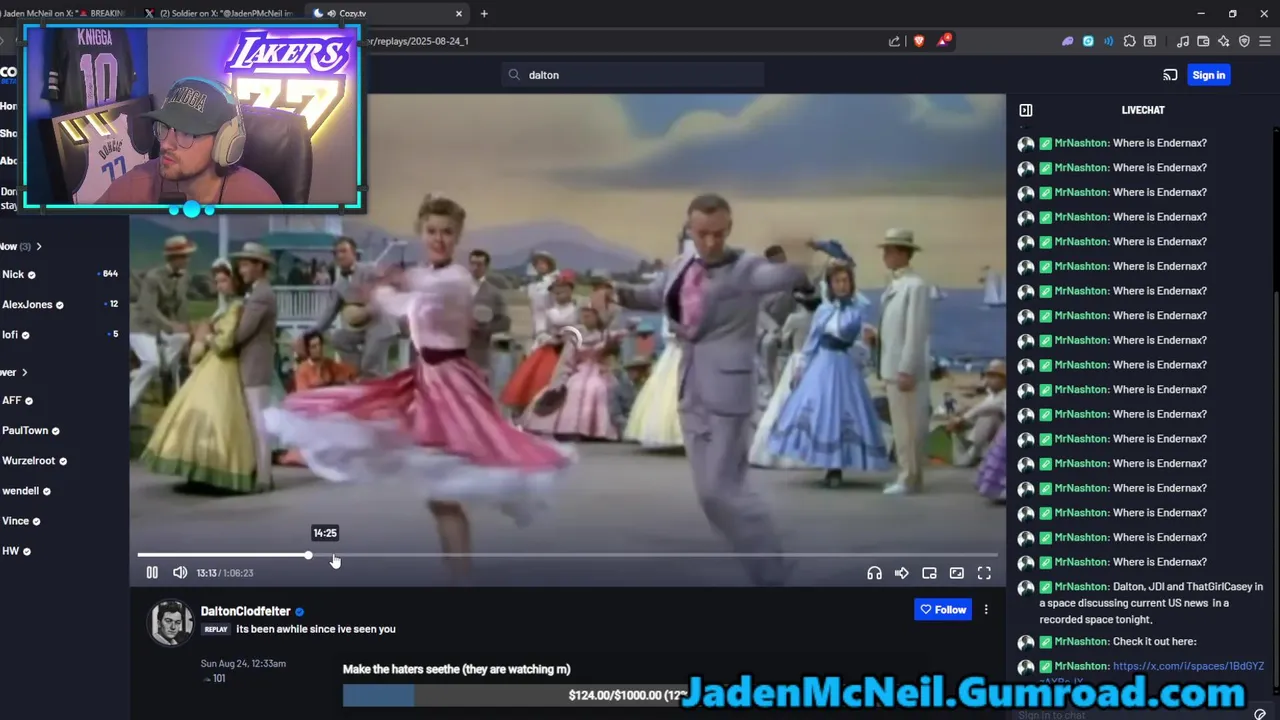Click the search box containing dalton
The image size is (1280, 720).
633,75
